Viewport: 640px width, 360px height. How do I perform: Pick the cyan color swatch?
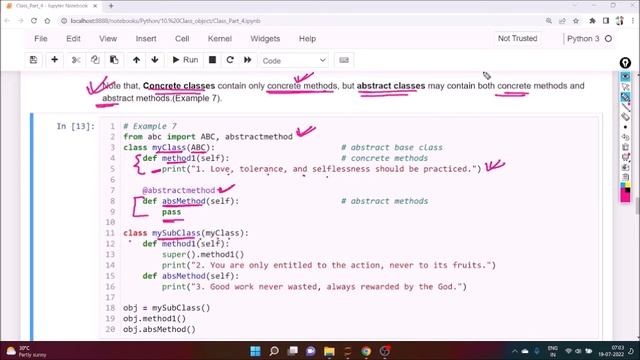(623, 185)
